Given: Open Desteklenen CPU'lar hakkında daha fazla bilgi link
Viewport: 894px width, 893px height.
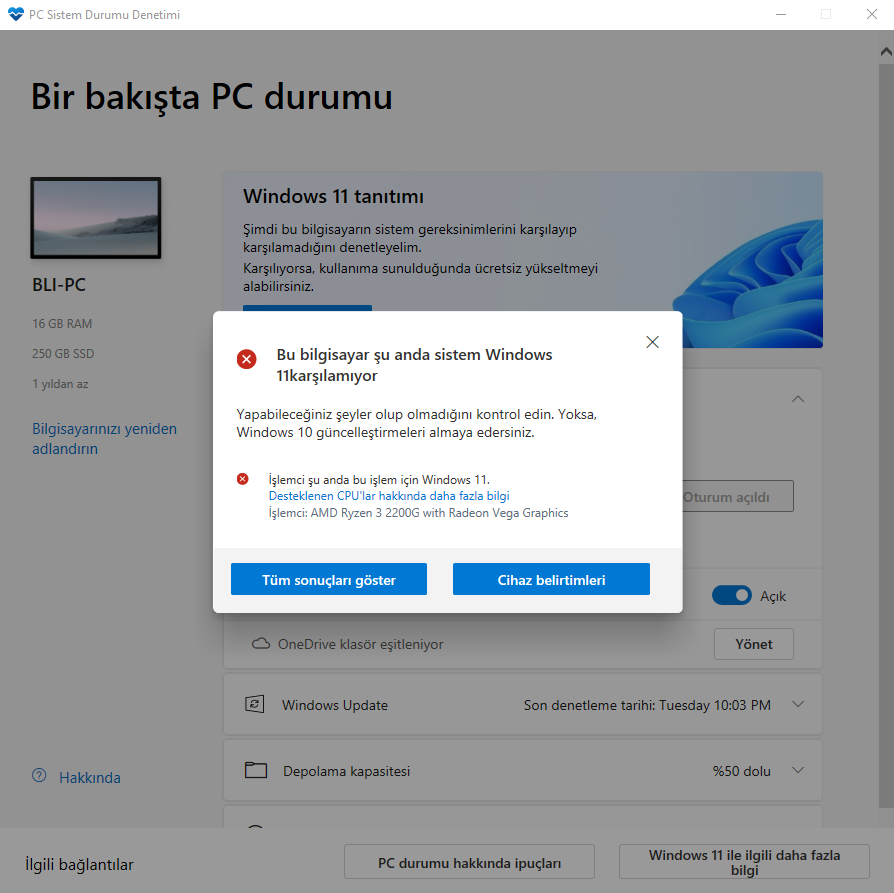Looking at the screenshot, I should pyautogui.click(x=389, y=496).
